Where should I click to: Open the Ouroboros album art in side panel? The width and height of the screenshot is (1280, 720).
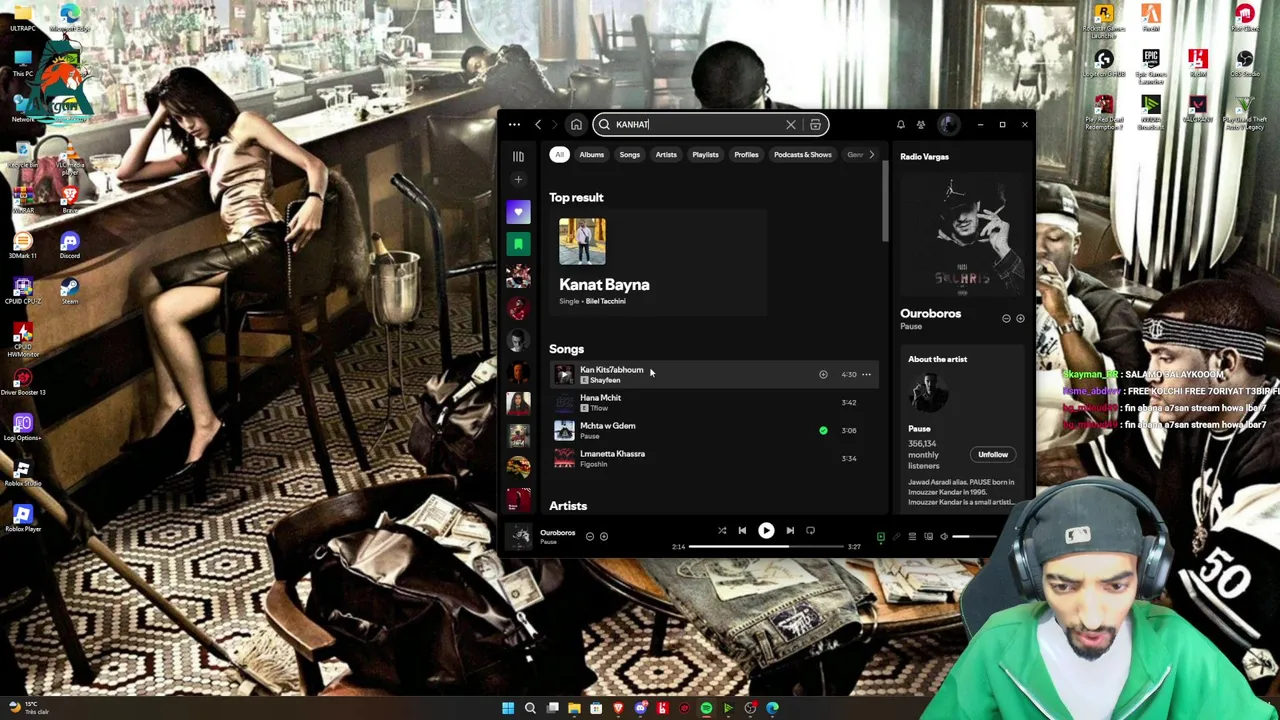(x=962, y=235)
